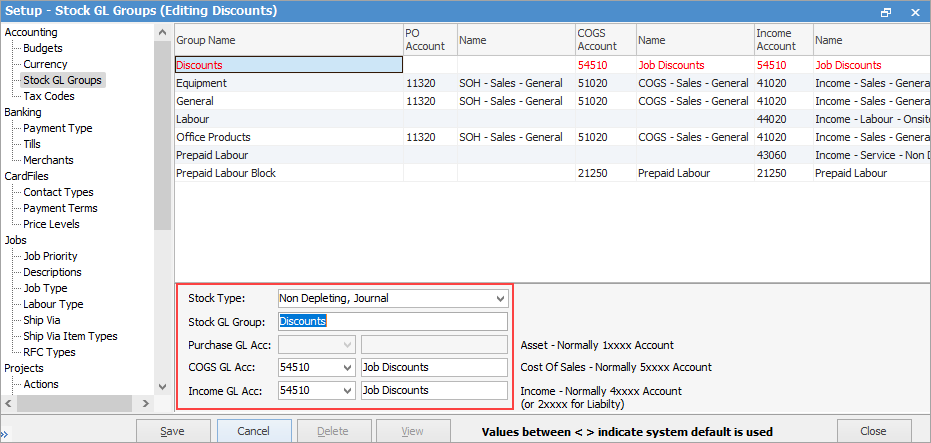Select Price Levels under CardFiles
The height and width of the screenshot is (443, 931).
coord(52,224)
